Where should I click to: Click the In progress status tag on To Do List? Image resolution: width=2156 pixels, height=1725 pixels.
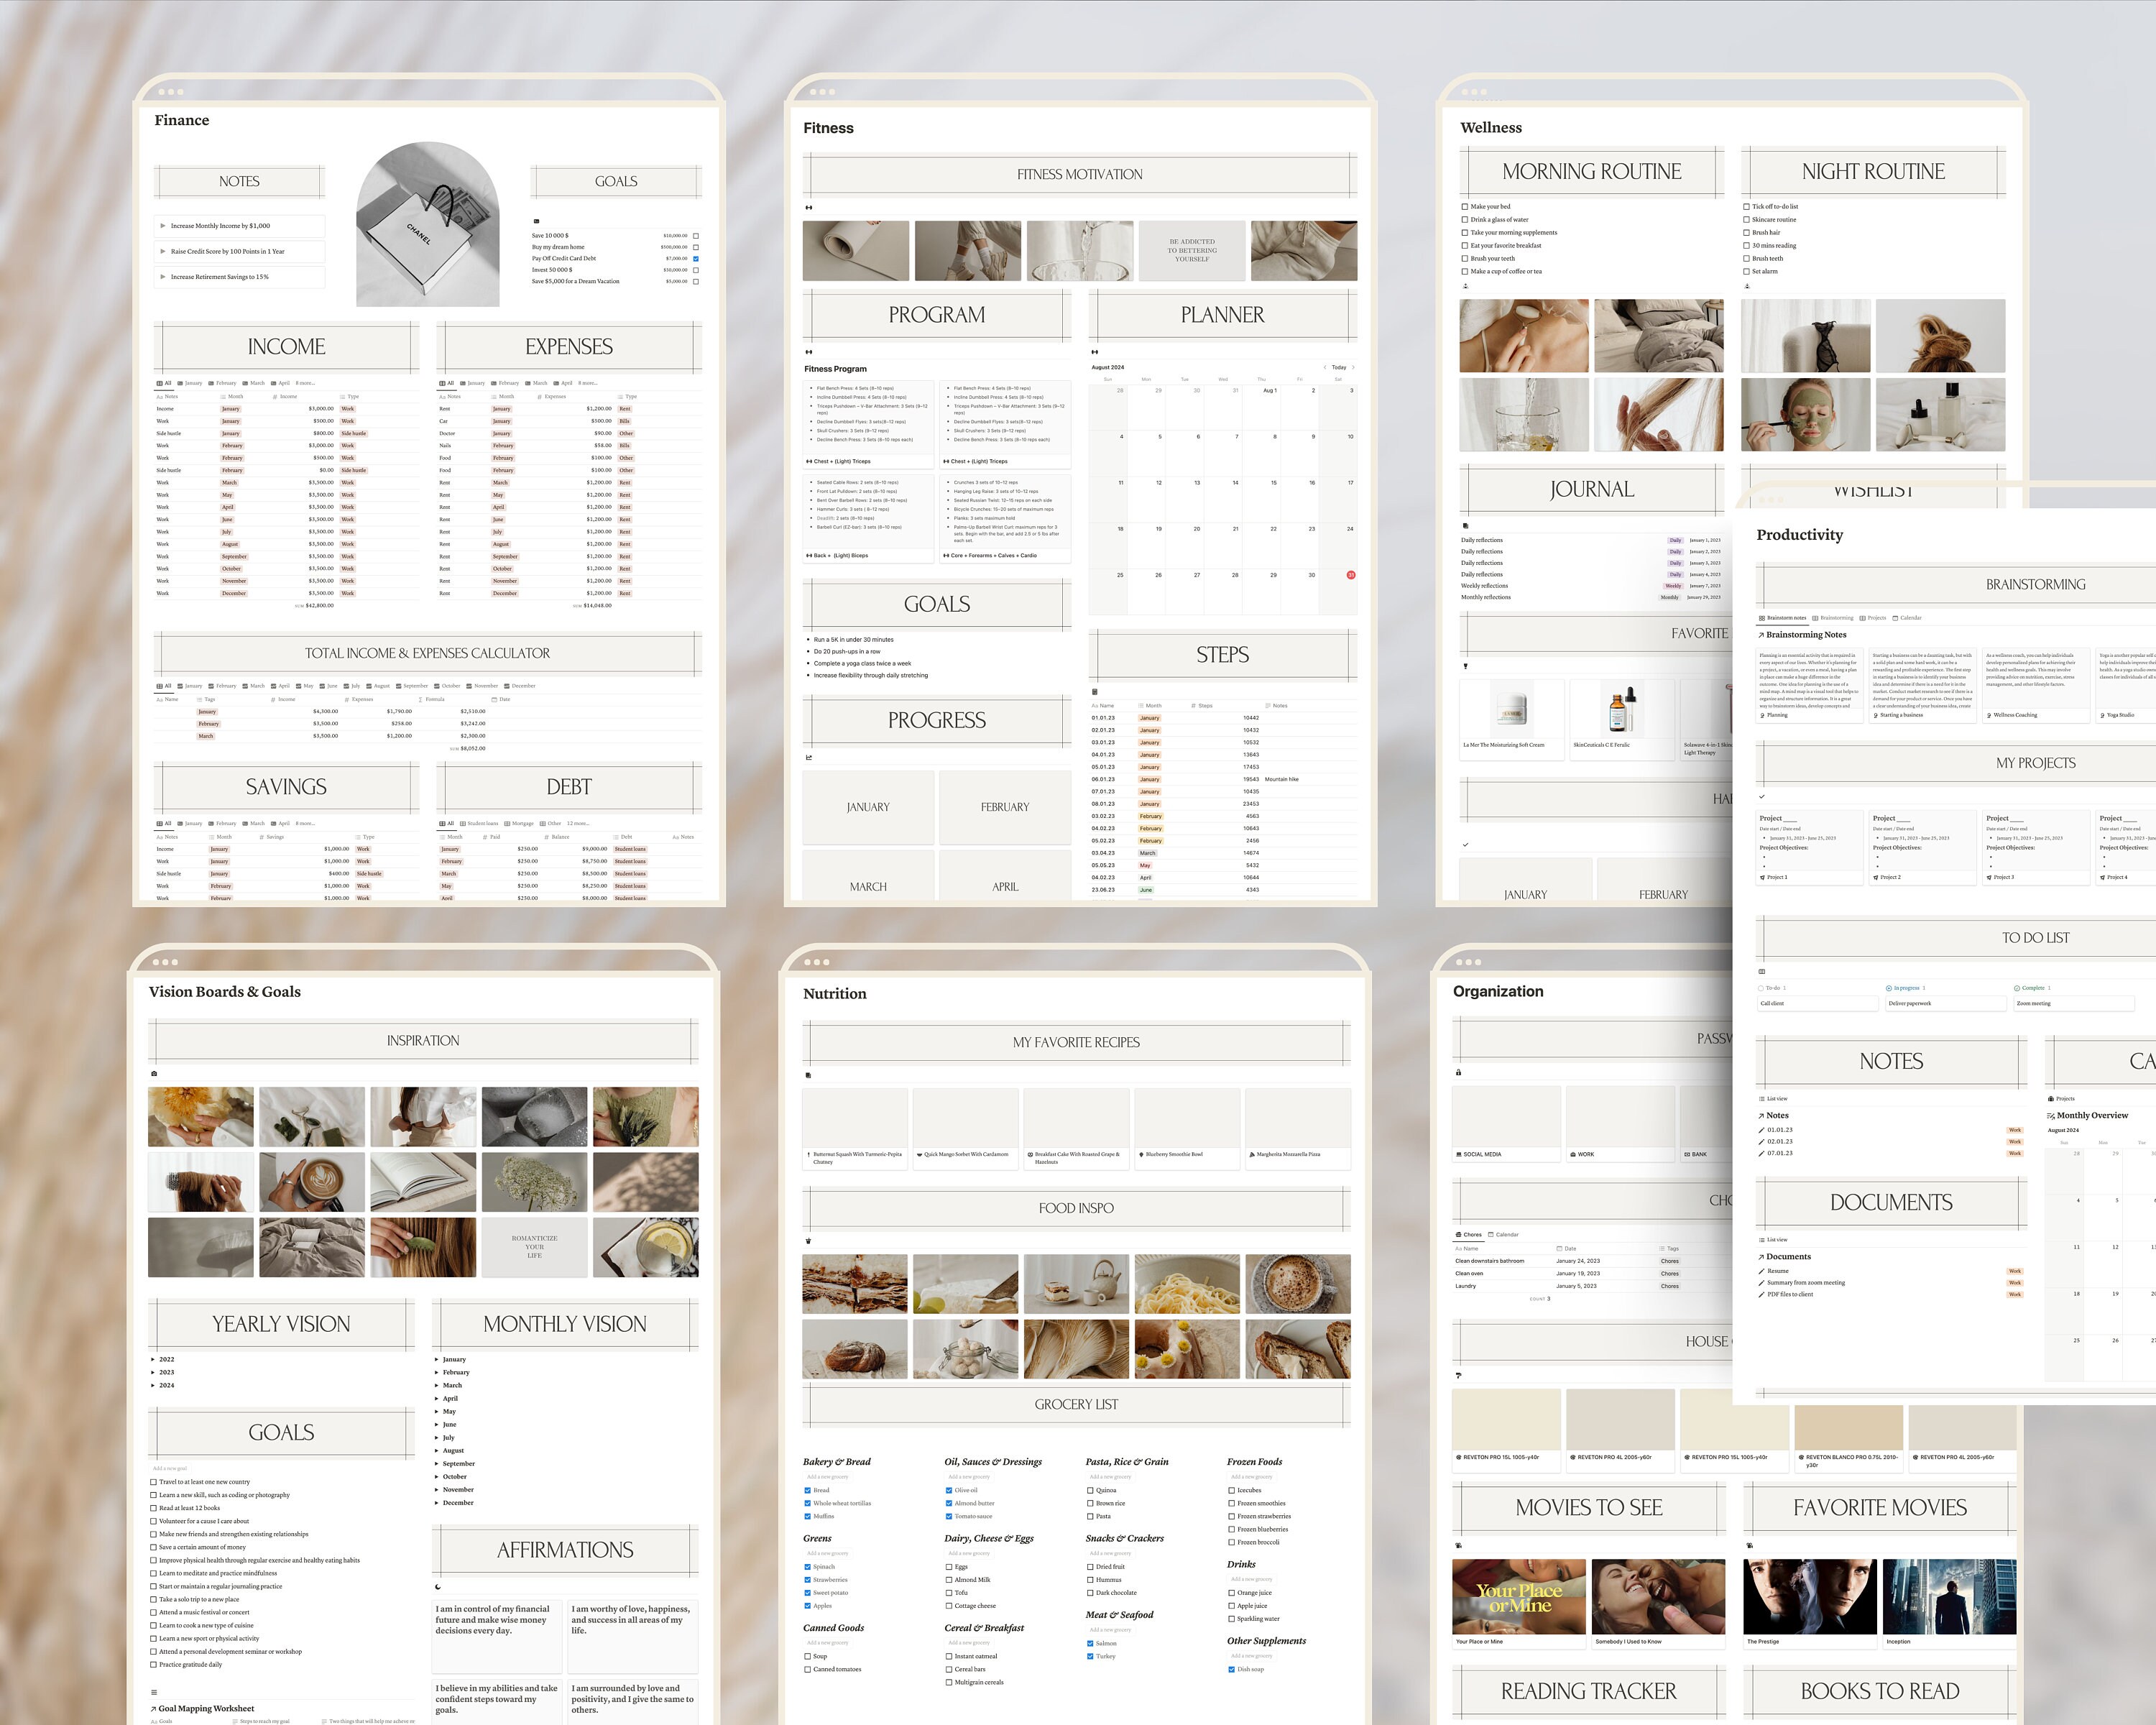pos(1906,988)
